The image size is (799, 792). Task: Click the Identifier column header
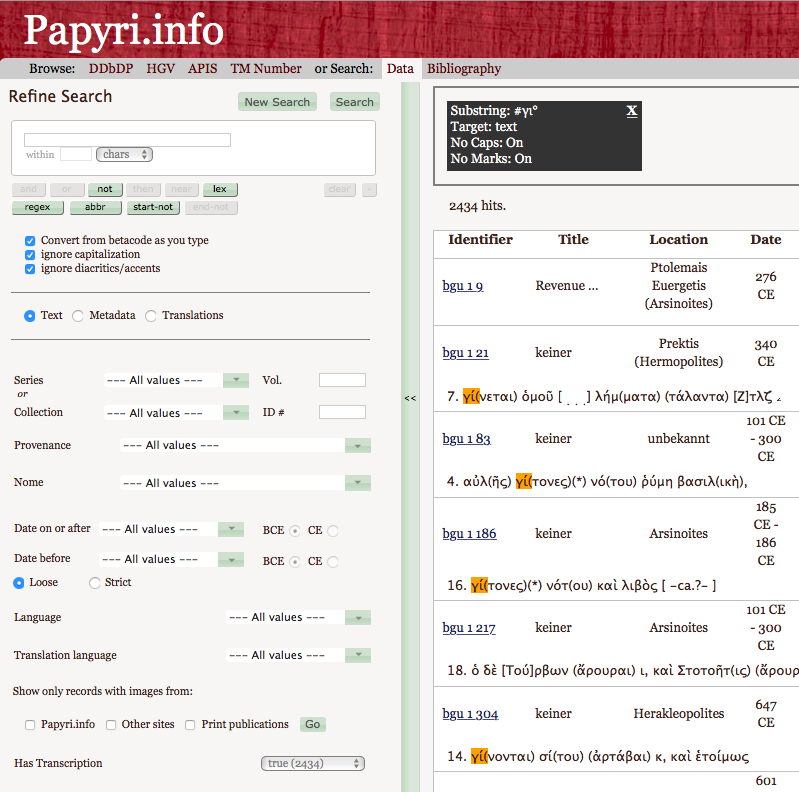coord(480,240)
